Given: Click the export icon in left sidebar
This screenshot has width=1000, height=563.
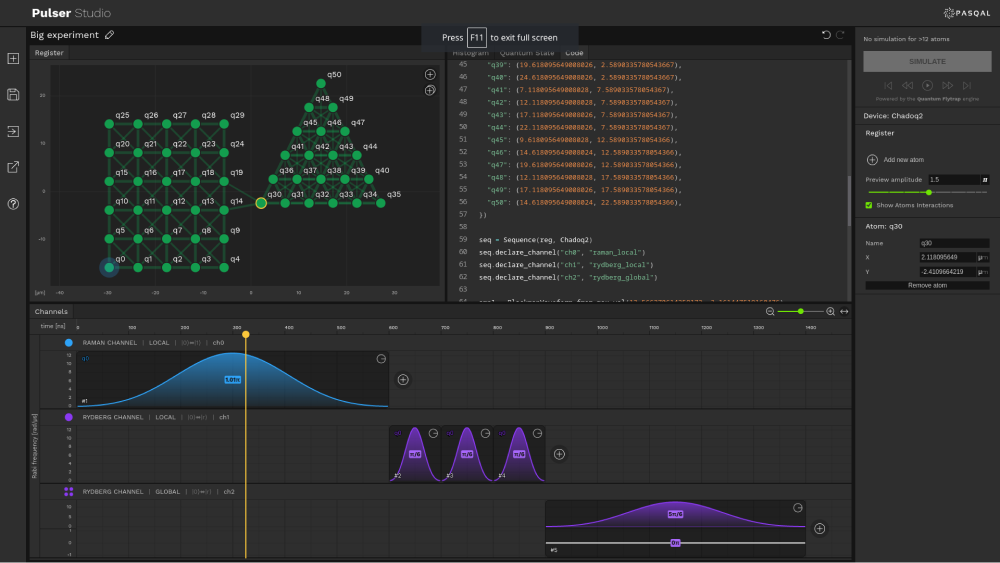Looking at the screenshot, I should [13, 167].
